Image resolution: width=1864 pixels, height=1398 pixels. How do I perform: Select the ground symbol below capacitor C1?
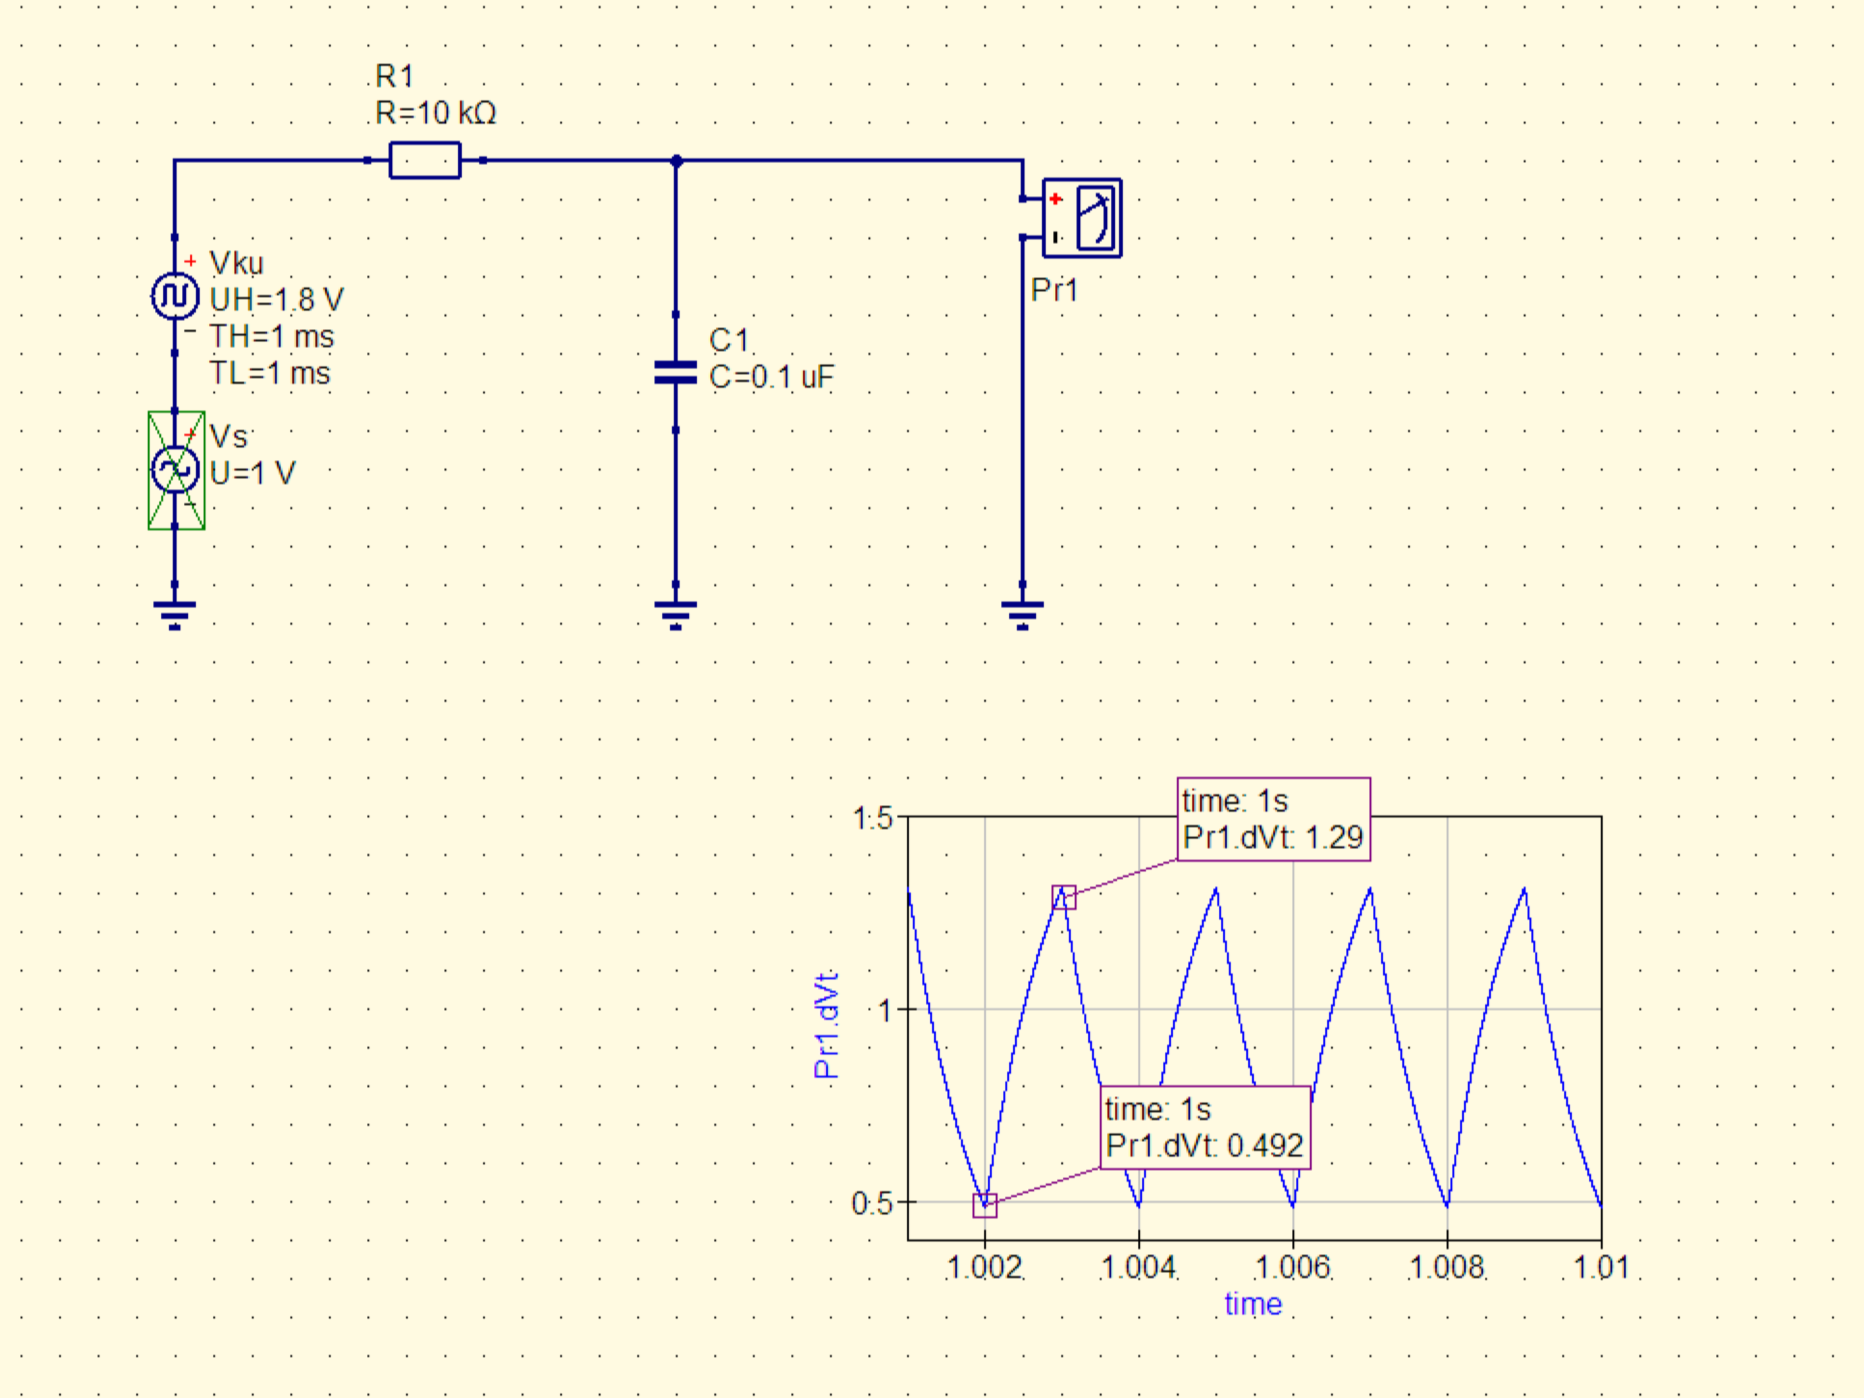(675, 610)
